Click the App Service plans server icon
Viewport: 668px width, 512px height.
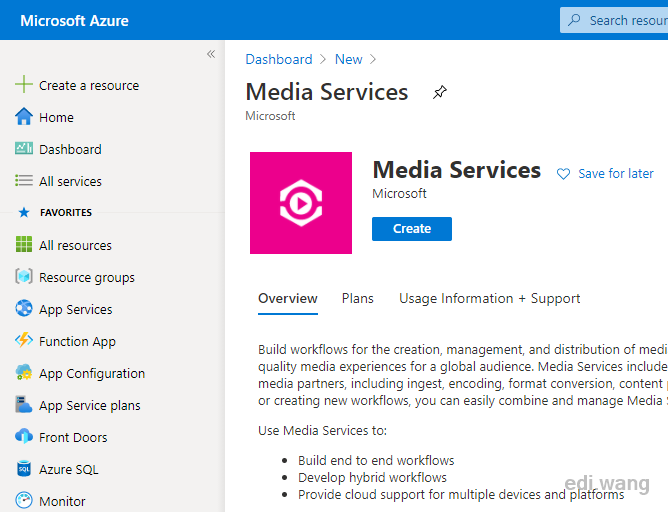(24, 404)
